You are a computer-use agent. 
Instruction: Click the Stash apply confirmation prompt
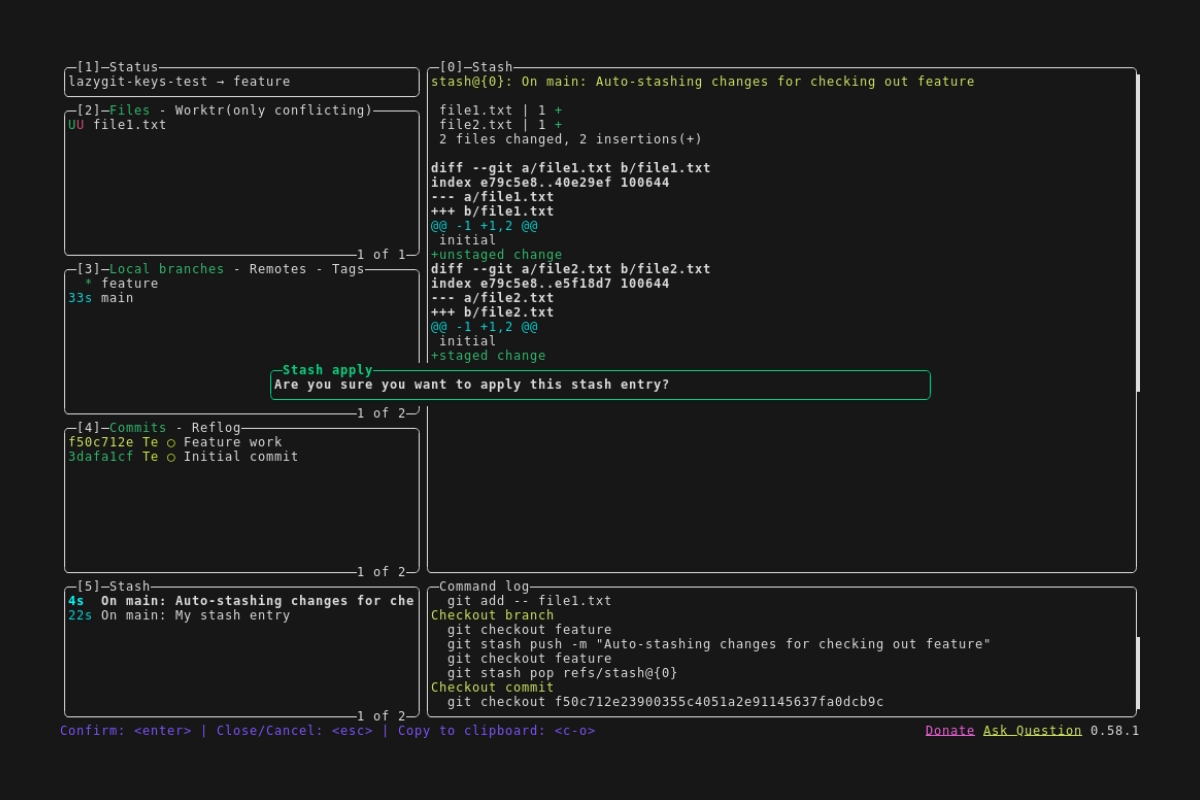coord(471,385)
